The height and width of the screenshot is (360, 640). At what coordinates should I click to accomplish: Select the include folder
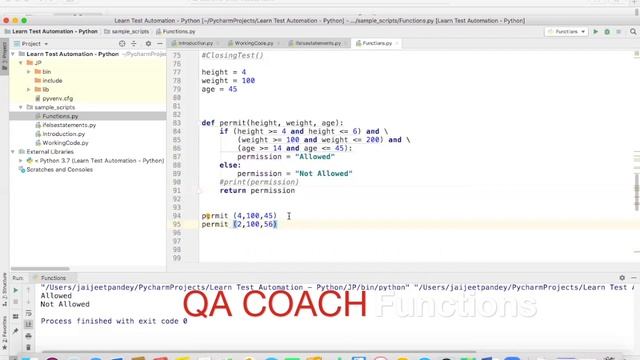(49, 81)
